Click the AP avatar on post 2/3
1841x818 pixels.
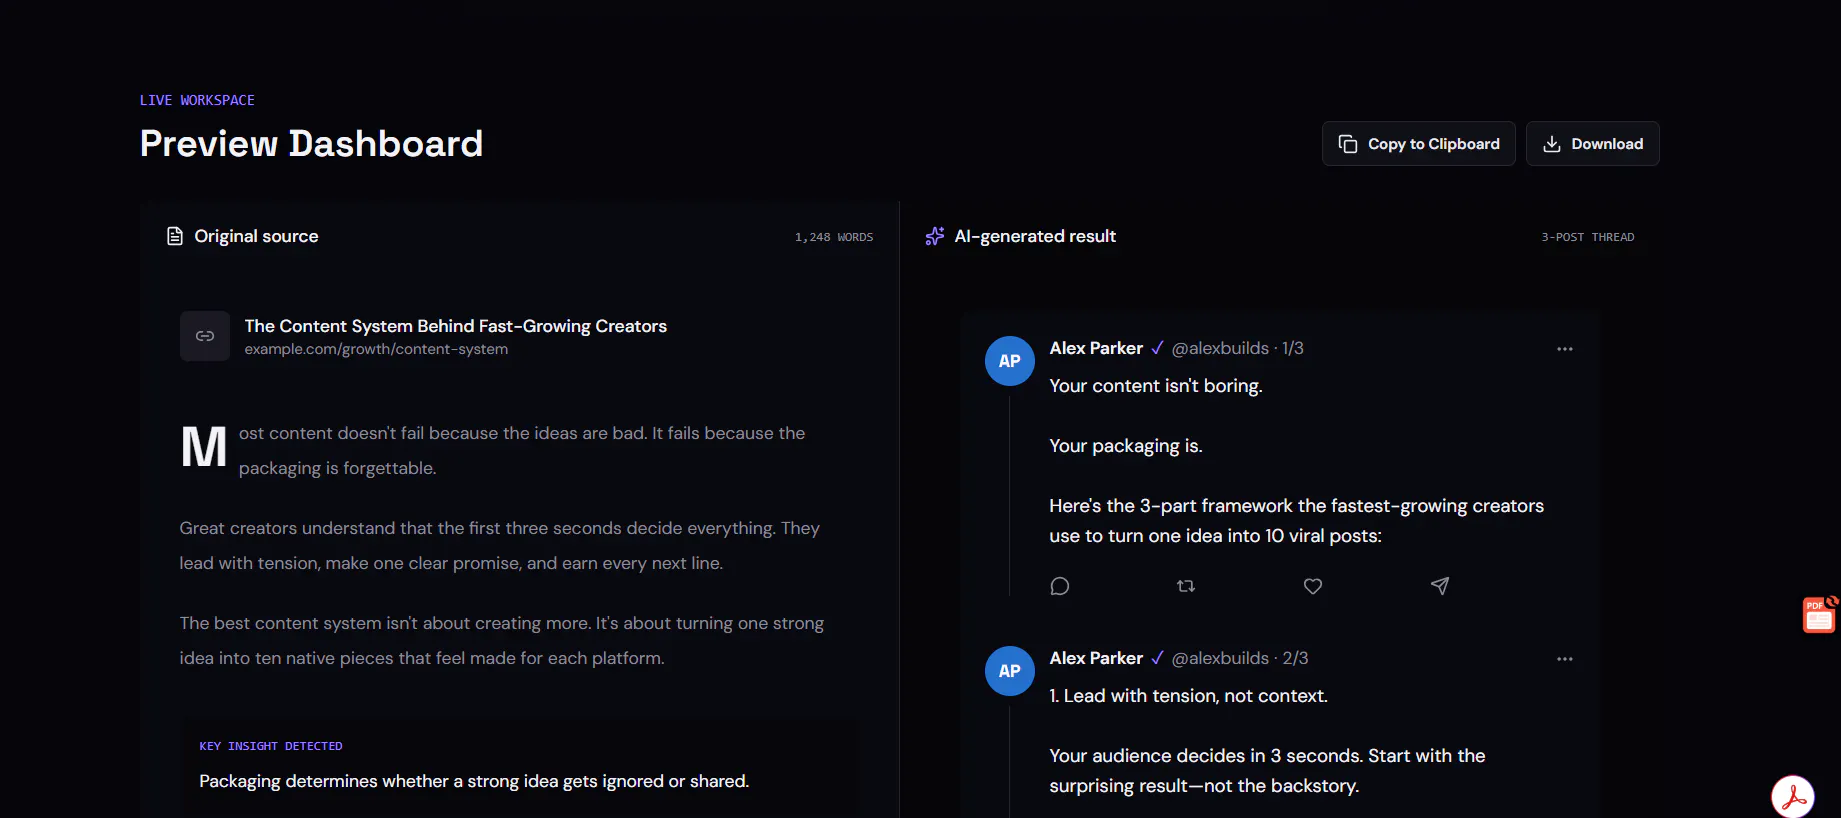[1010, 671]
